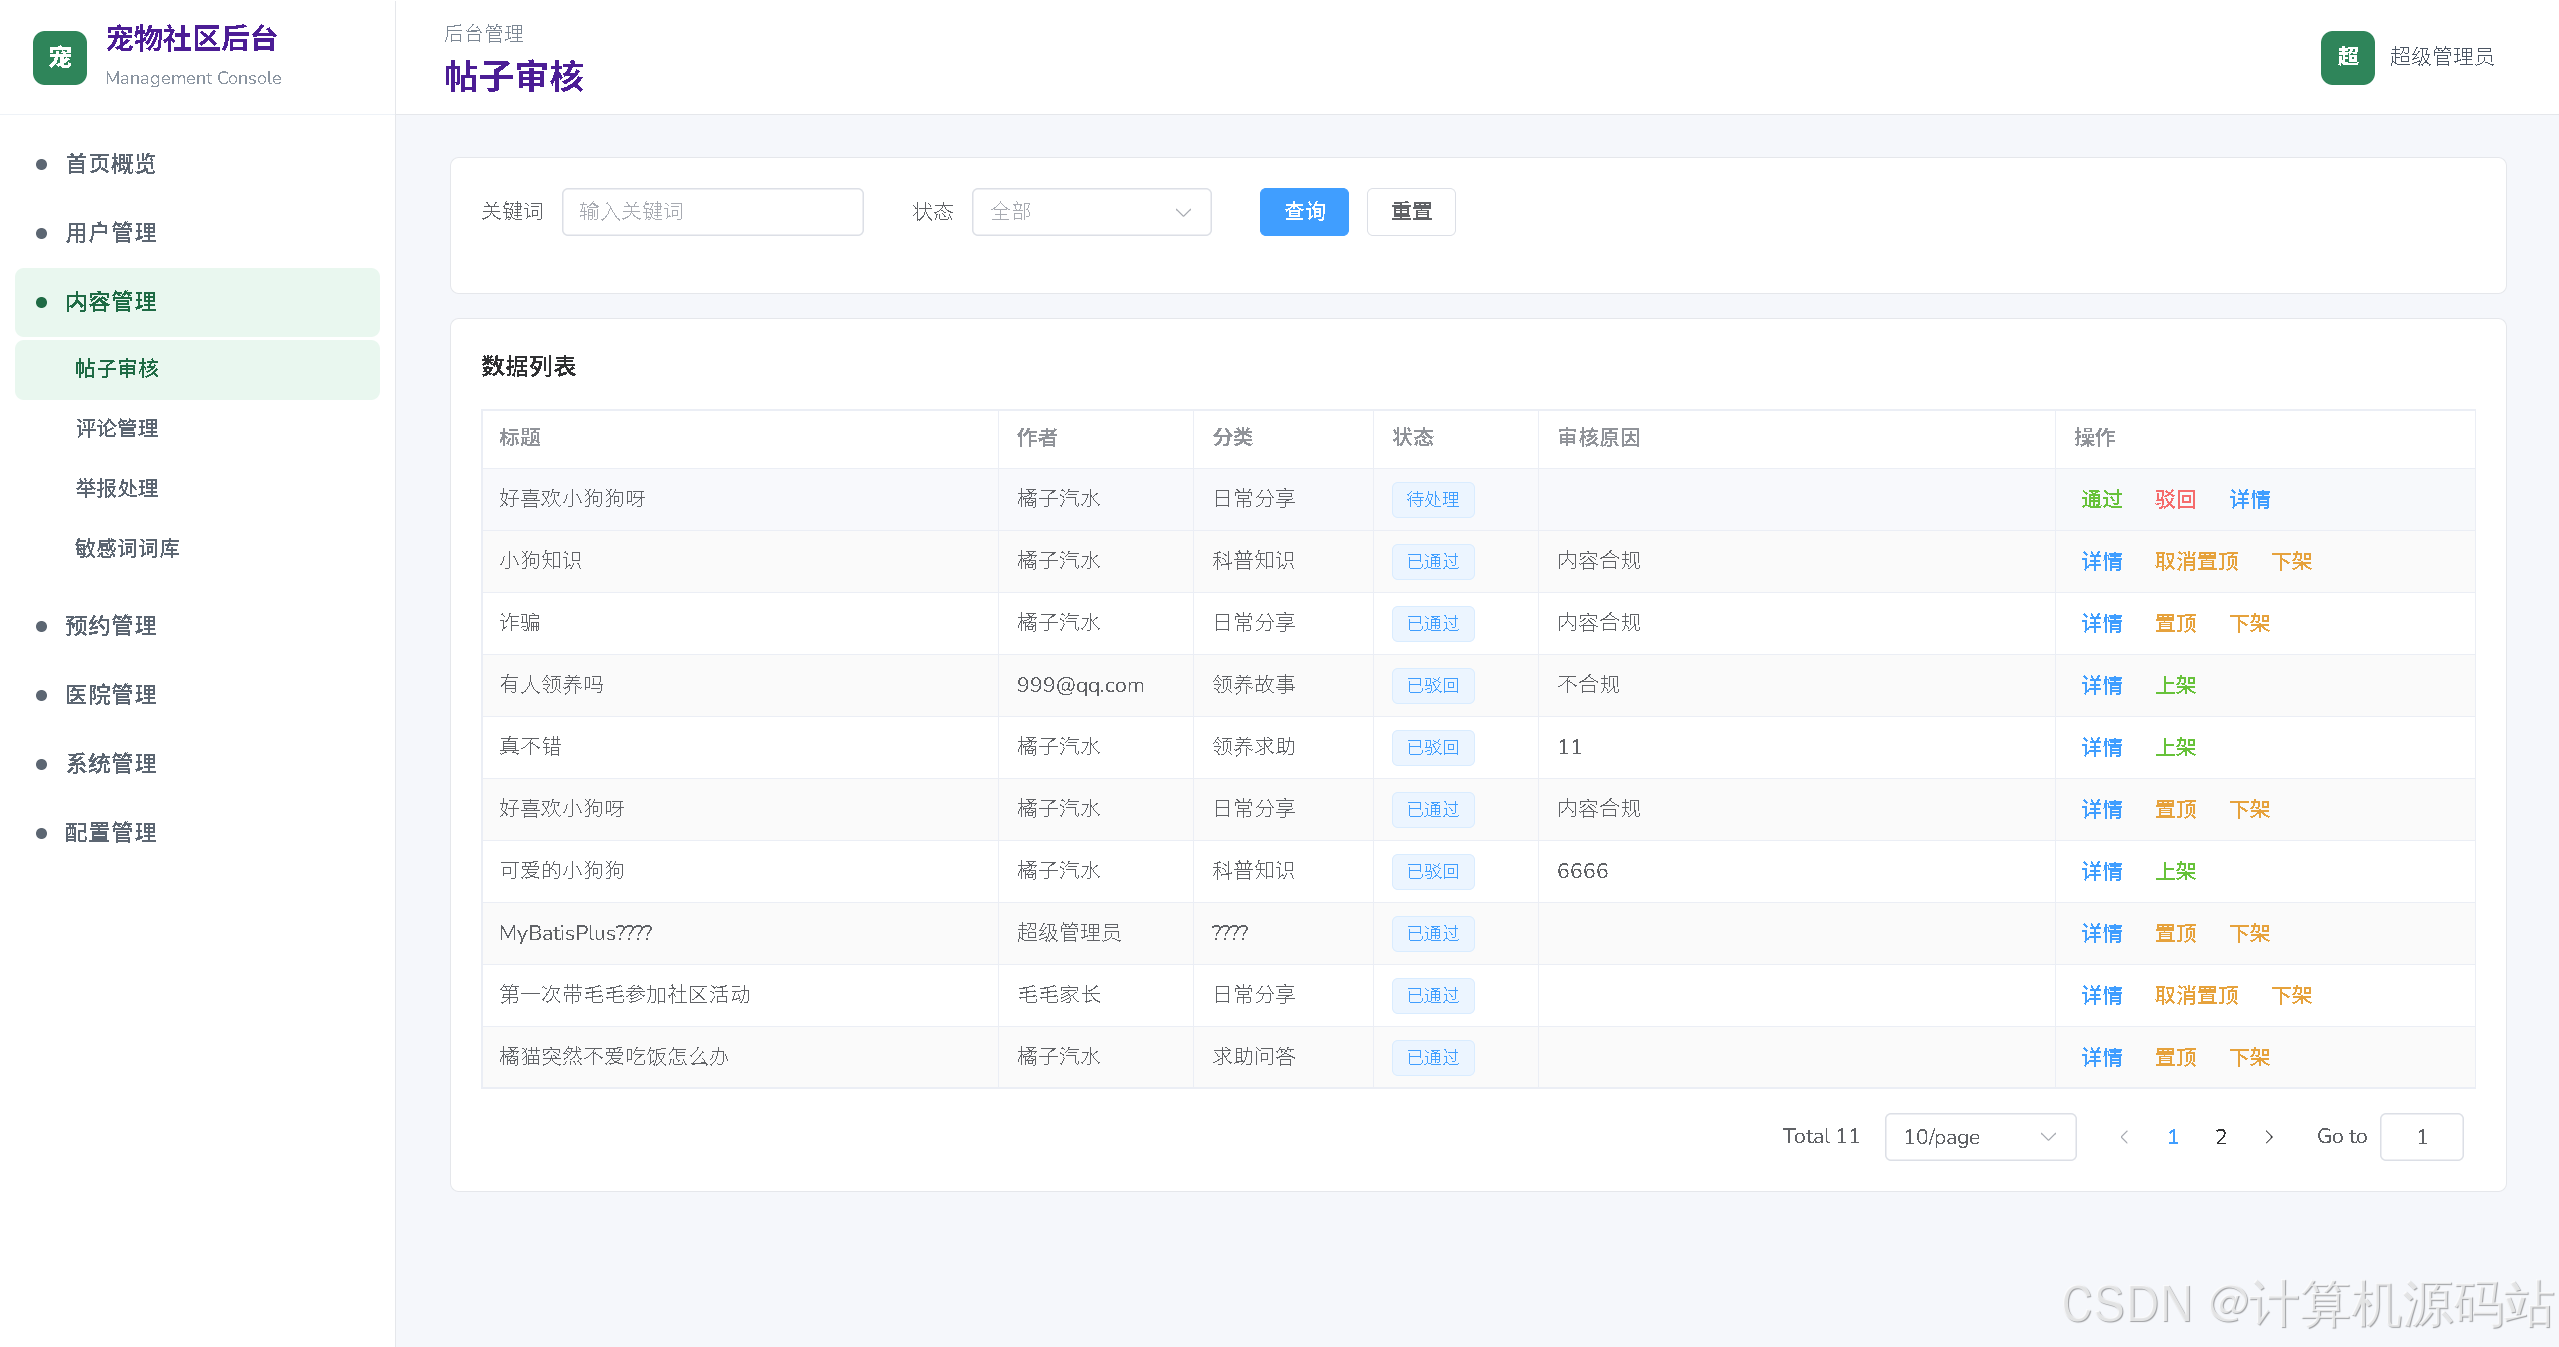
Task: Click 上架 for 有人领养吗
Action: 2175,686
